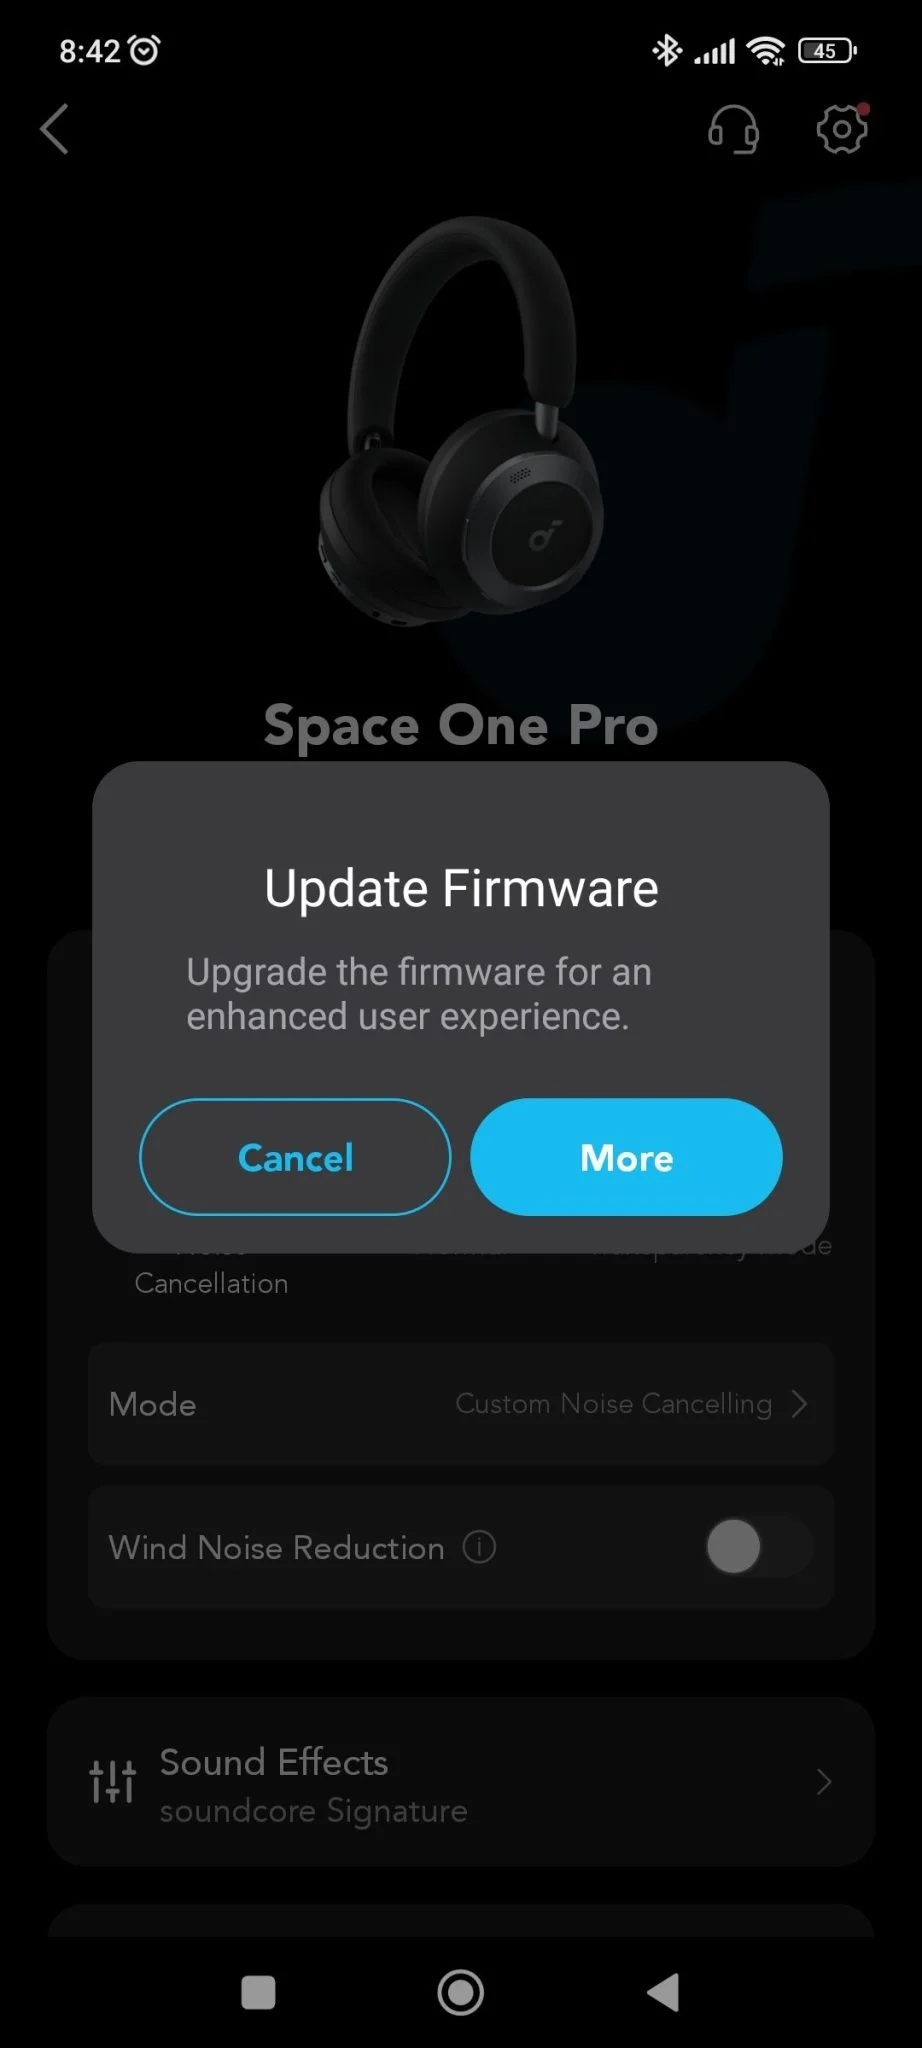Expand the Sound Effects chevron
This screenshot has height=2048, width=922.
824,1782
